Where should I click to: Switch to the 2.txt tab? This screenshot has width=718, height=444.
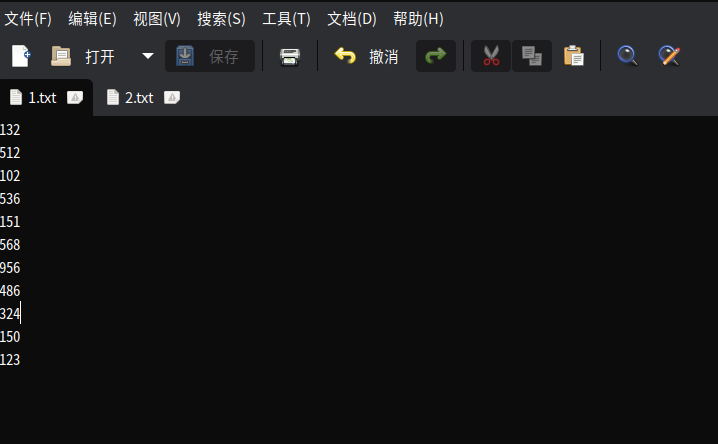tap(139, 97)
